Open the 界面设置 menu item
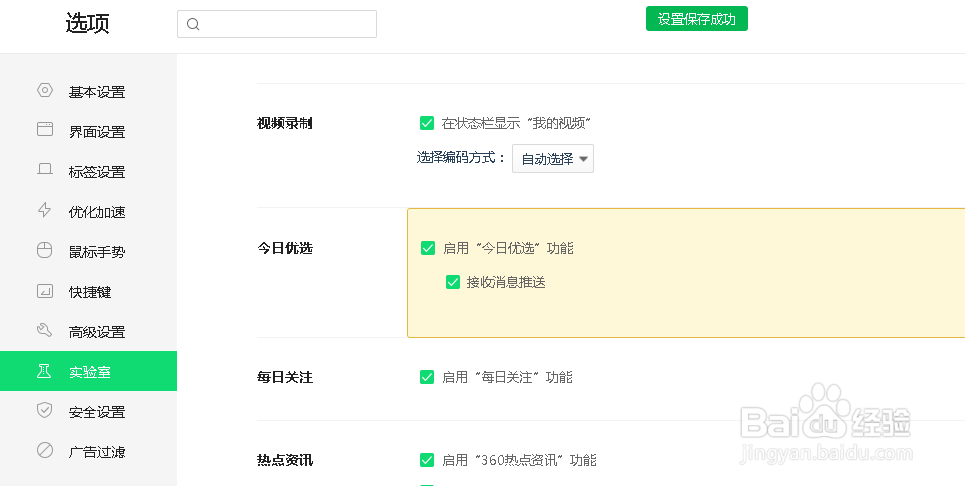This screenshot has width=965, height=486. [x=89, y=131]
